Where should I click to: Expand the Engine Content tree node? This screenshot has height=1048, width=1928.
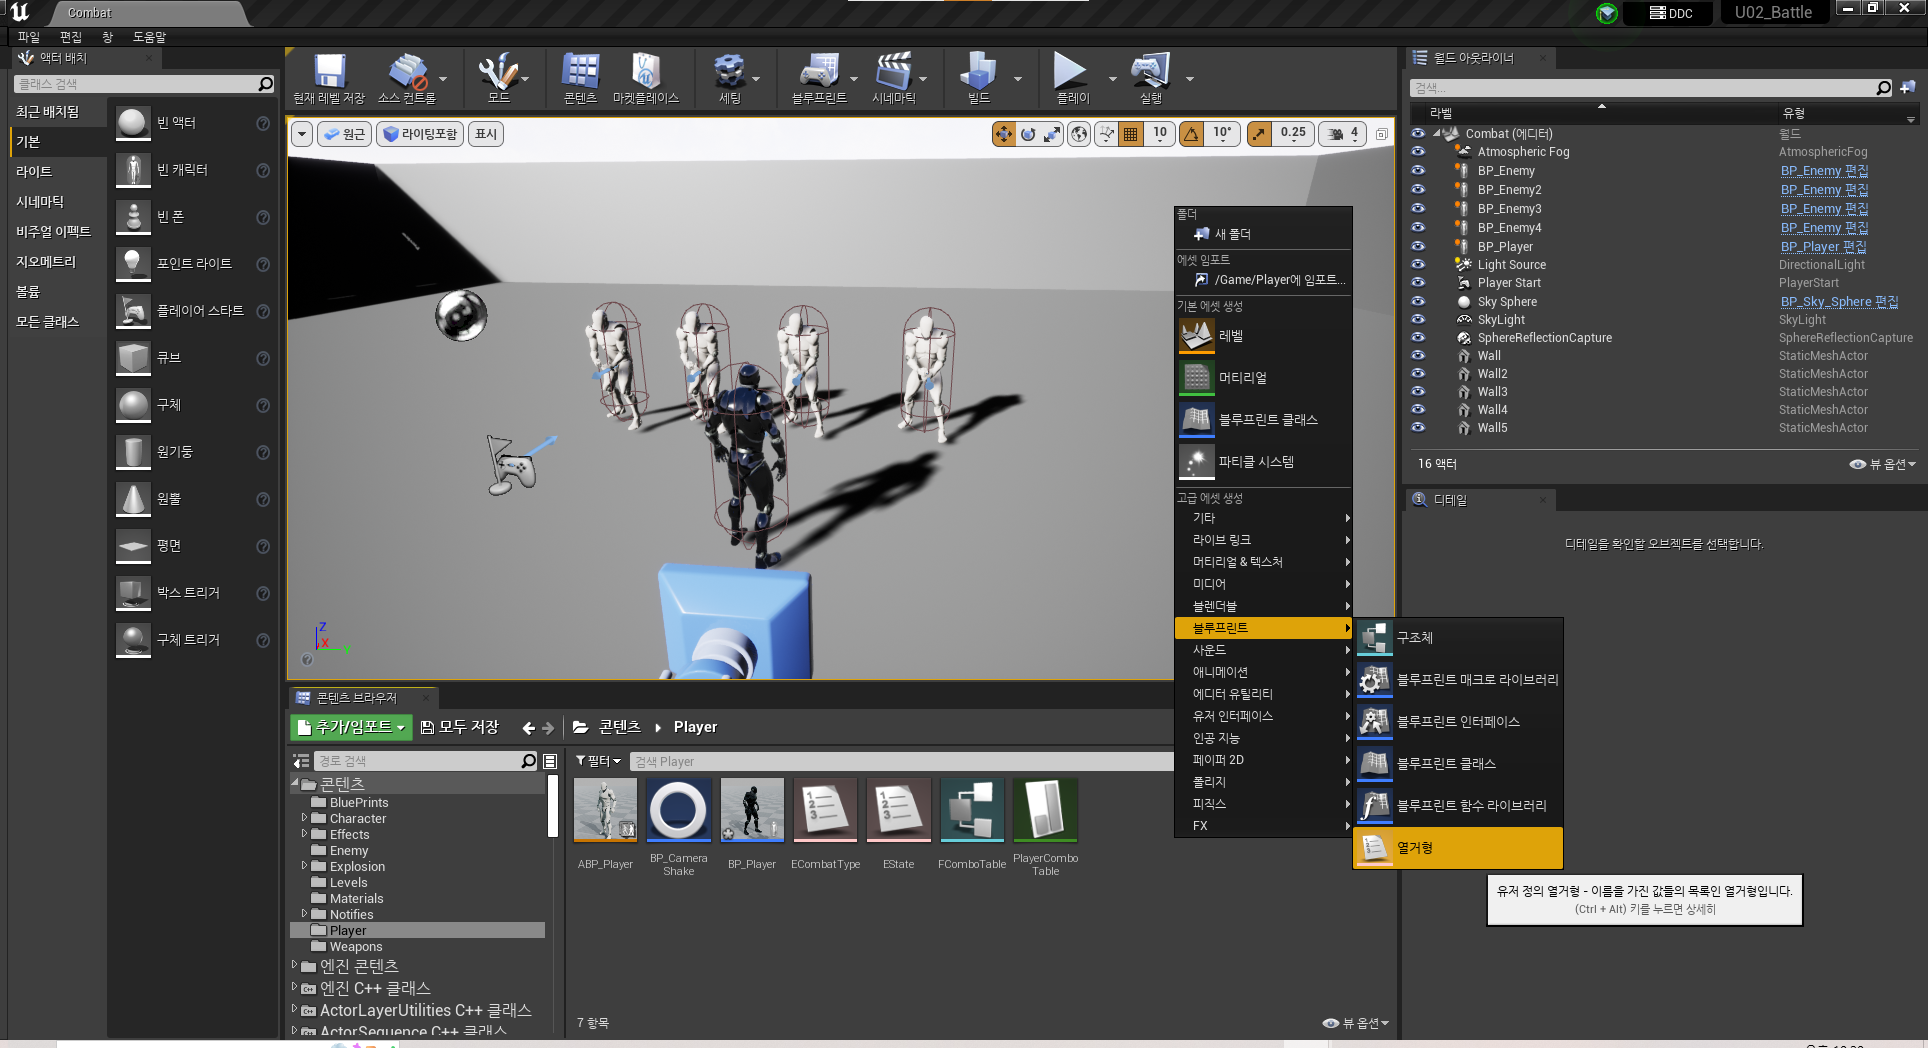294,965
